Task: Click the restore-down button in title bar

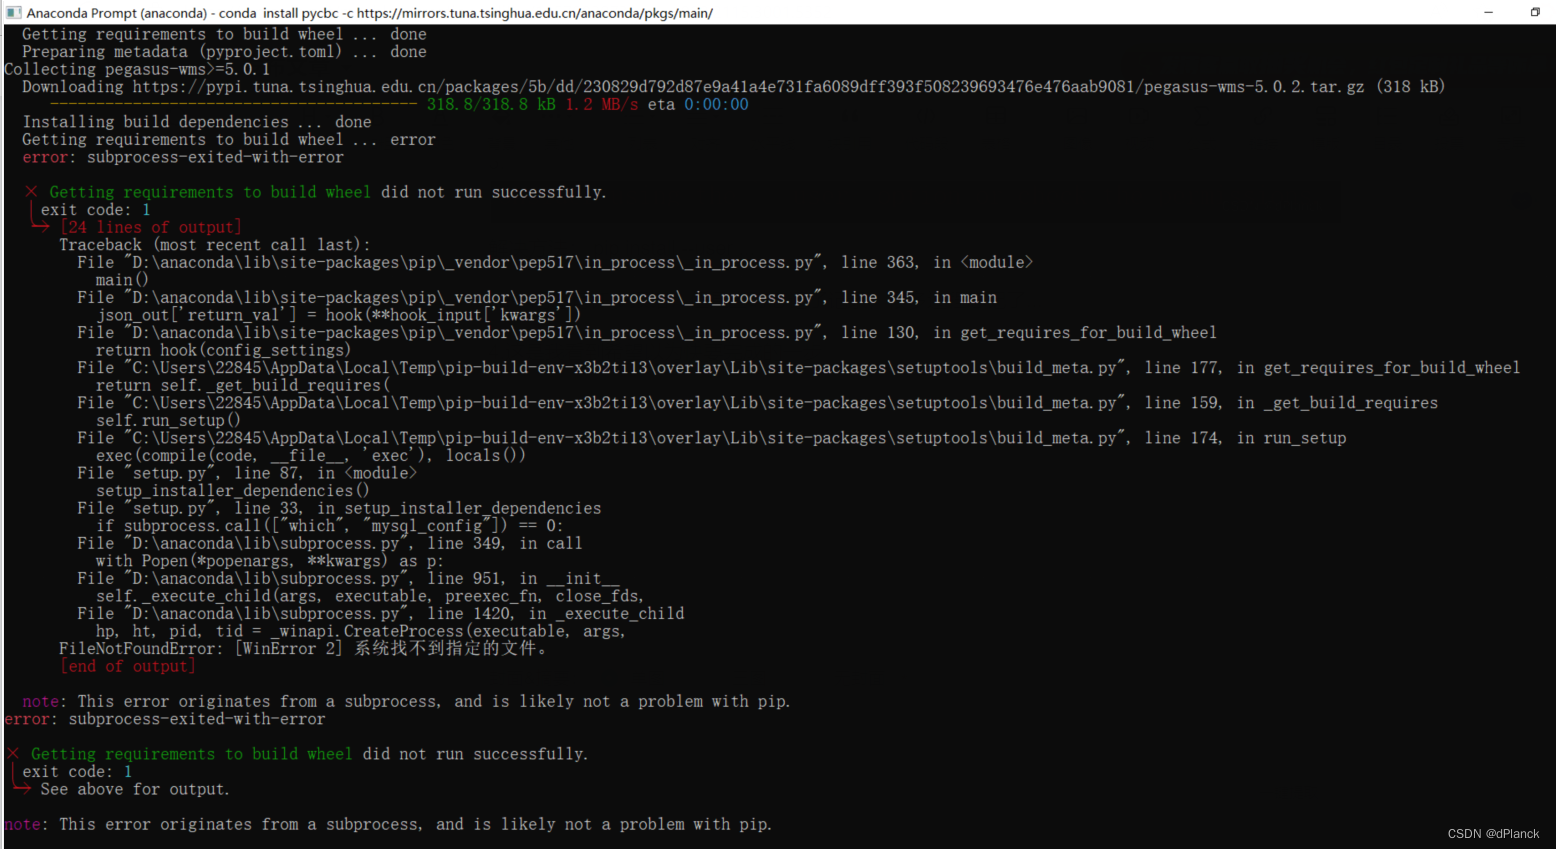Action: point(1535,12)
